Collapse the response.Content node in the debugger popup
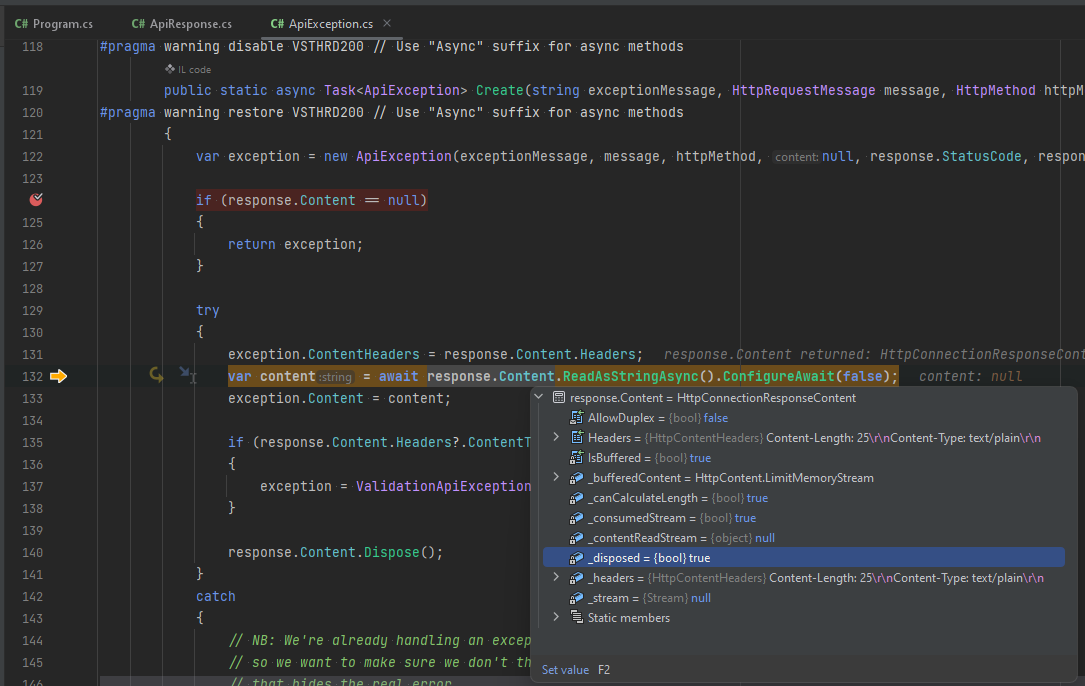1085x686 pixels. click(538, 397)
